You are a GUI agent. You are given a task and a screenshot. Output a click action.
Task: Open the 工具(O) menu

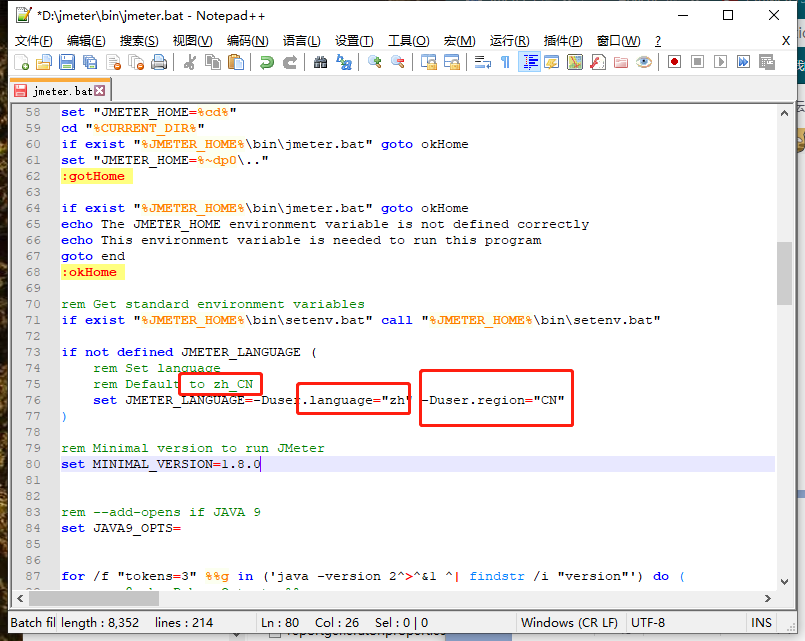point(409,41)
